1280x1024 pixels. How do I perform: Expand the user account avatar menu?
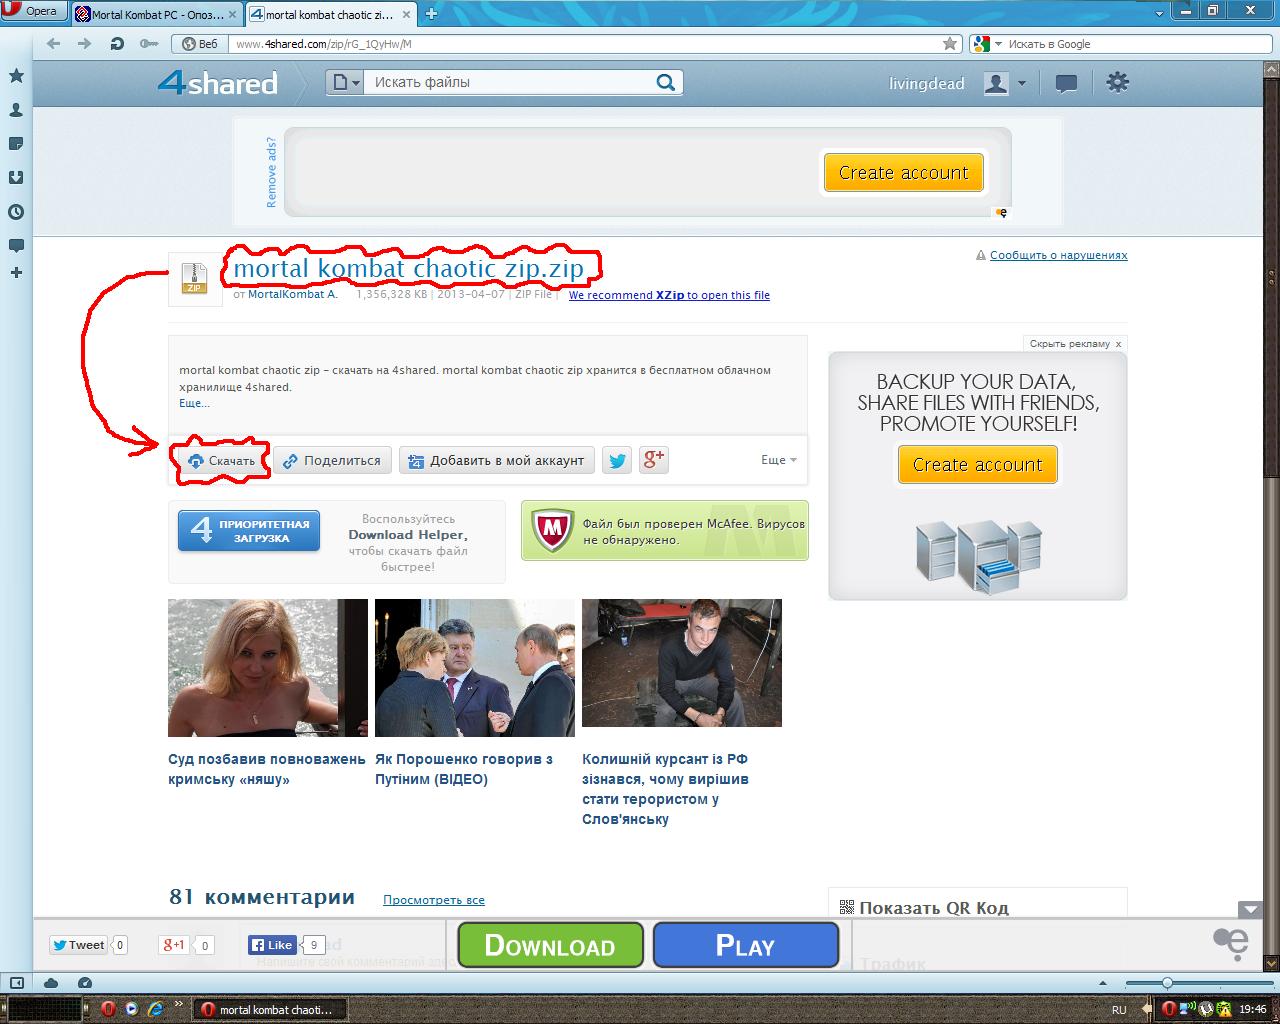(x=1004, y=83)
